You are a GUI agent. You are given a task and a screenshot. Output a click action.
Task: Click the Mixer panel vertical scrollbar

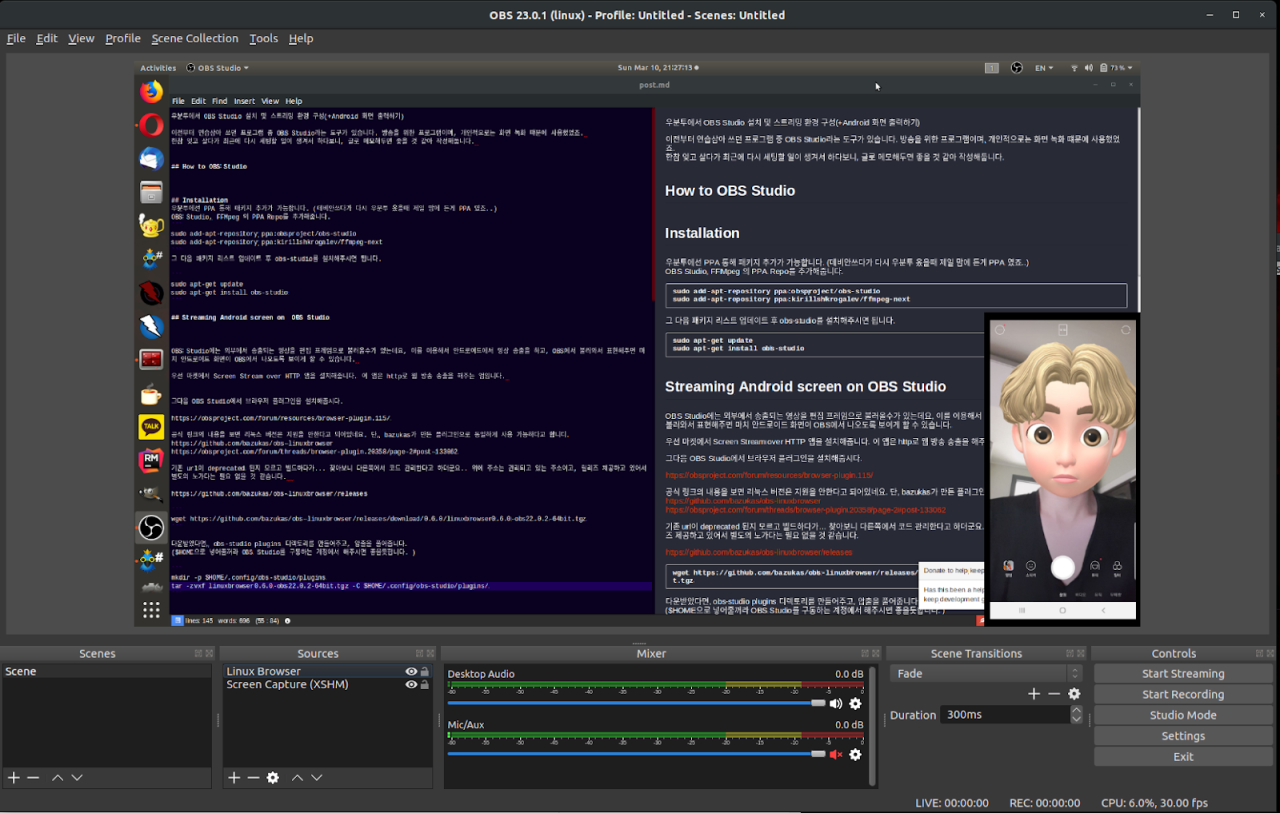point(872,727)
